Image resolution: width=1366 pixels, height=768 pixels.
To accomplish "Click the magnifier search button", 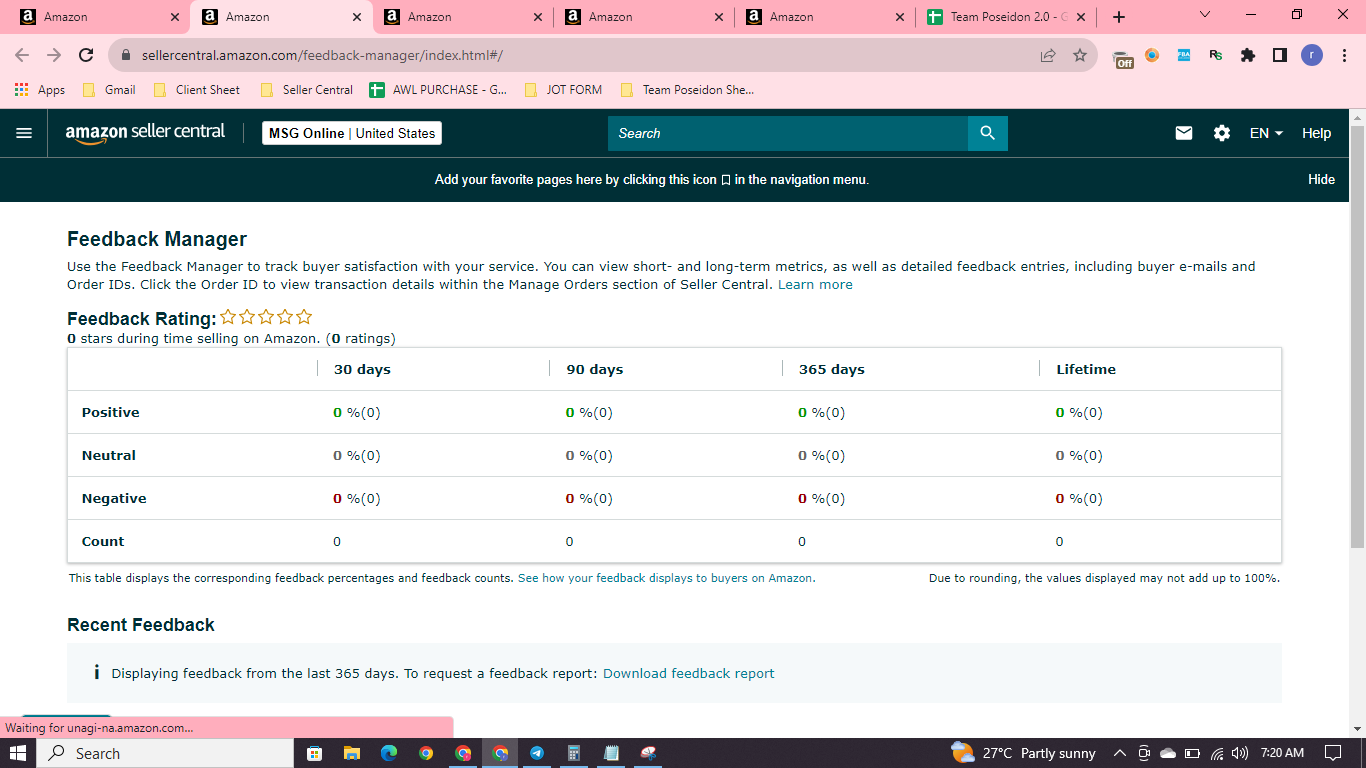I will (x=987, y=133).
